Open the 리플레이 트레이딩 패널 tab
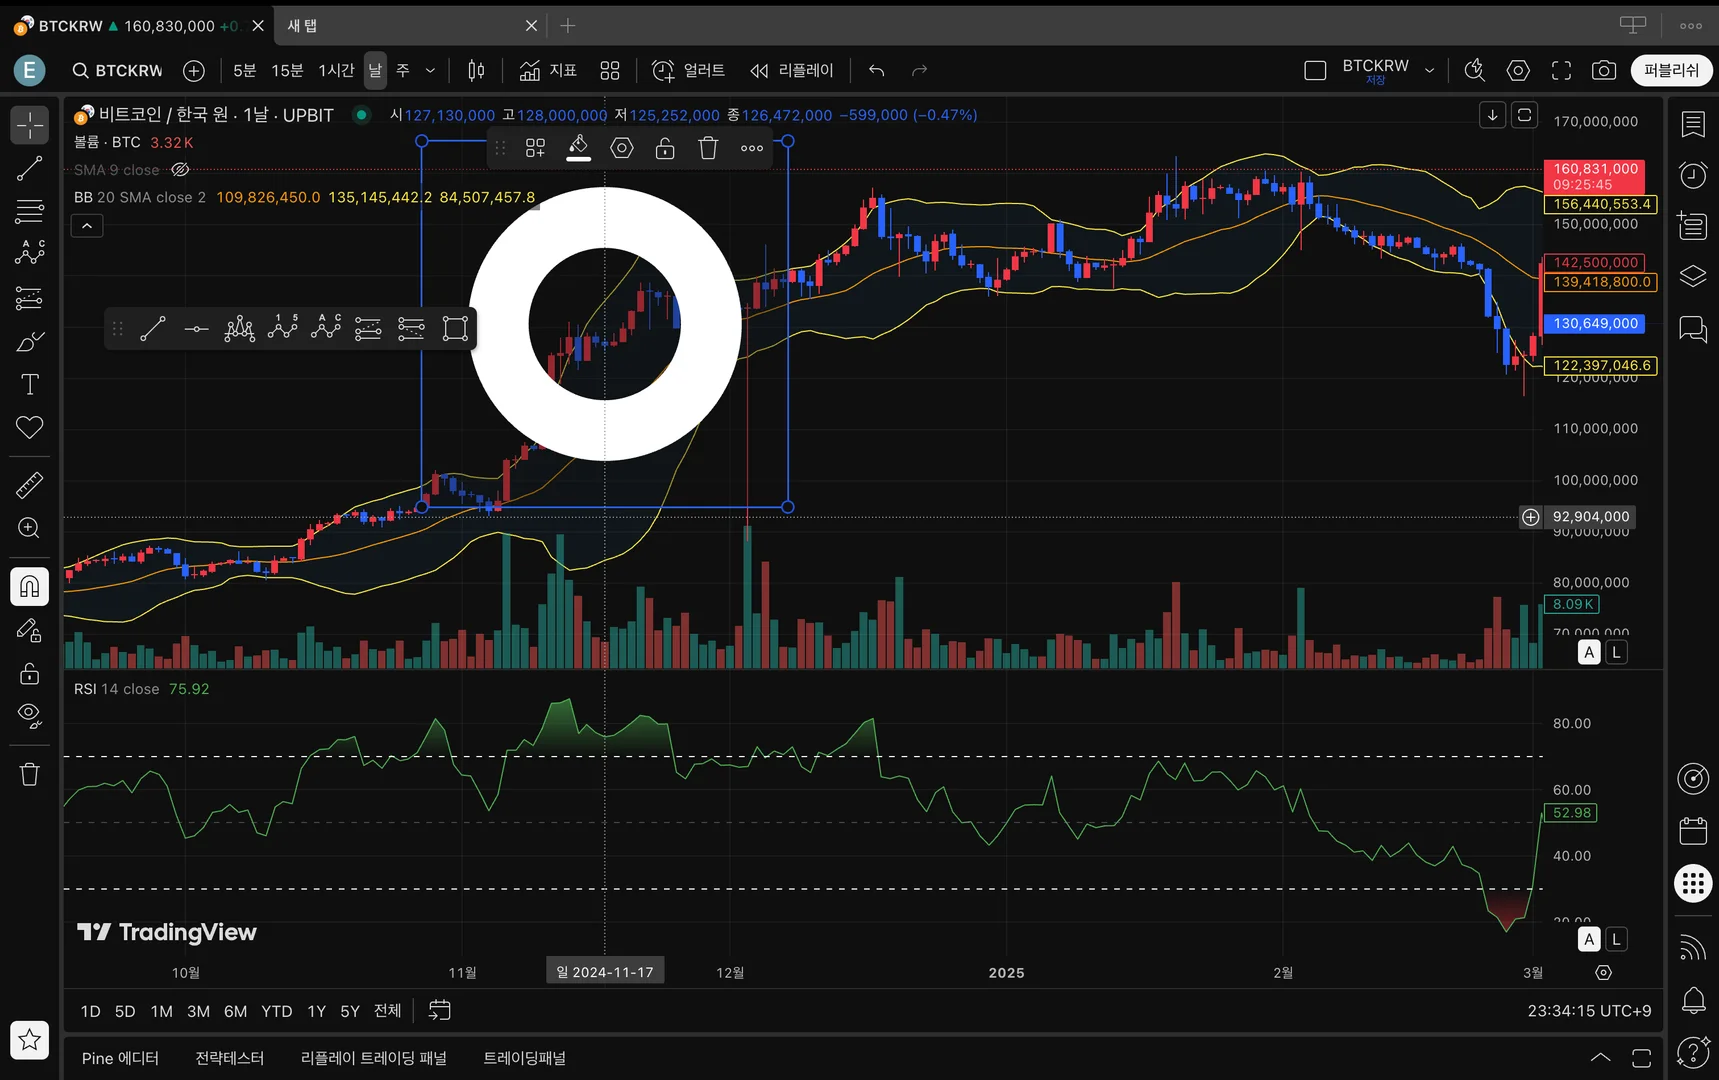The width and height of the screenshot is (1719, 1080). tap(374, 1058)
